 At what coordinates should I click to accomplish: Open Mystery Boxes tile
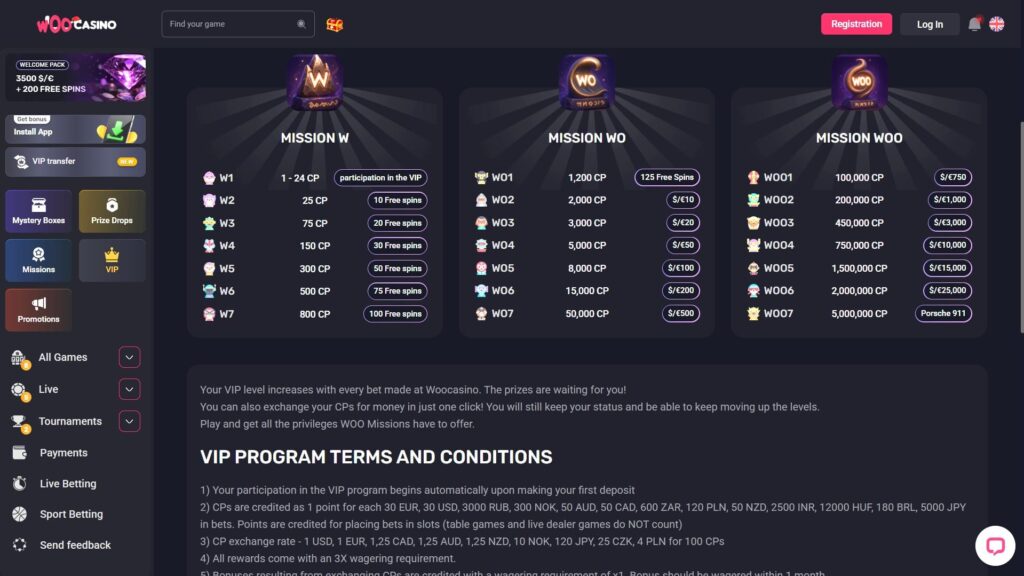pos(38,211)
